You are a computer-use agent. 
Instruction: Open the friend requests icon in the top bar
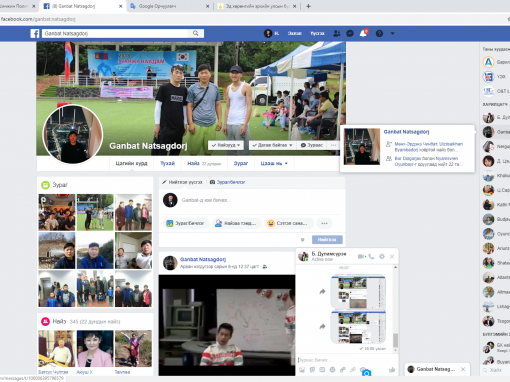click(337, 33)
